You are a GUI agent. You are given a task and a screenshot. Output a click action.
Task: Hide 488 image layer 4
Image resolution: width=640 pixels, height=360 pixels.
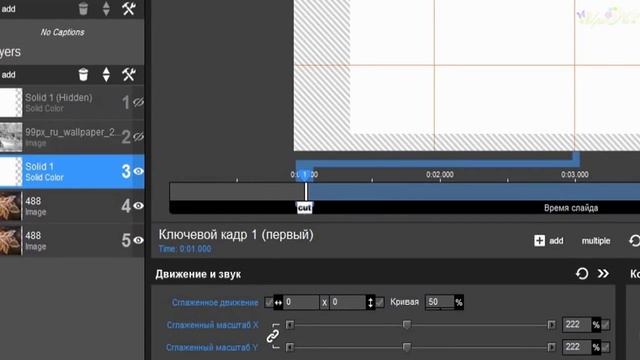tap(138, 206)
